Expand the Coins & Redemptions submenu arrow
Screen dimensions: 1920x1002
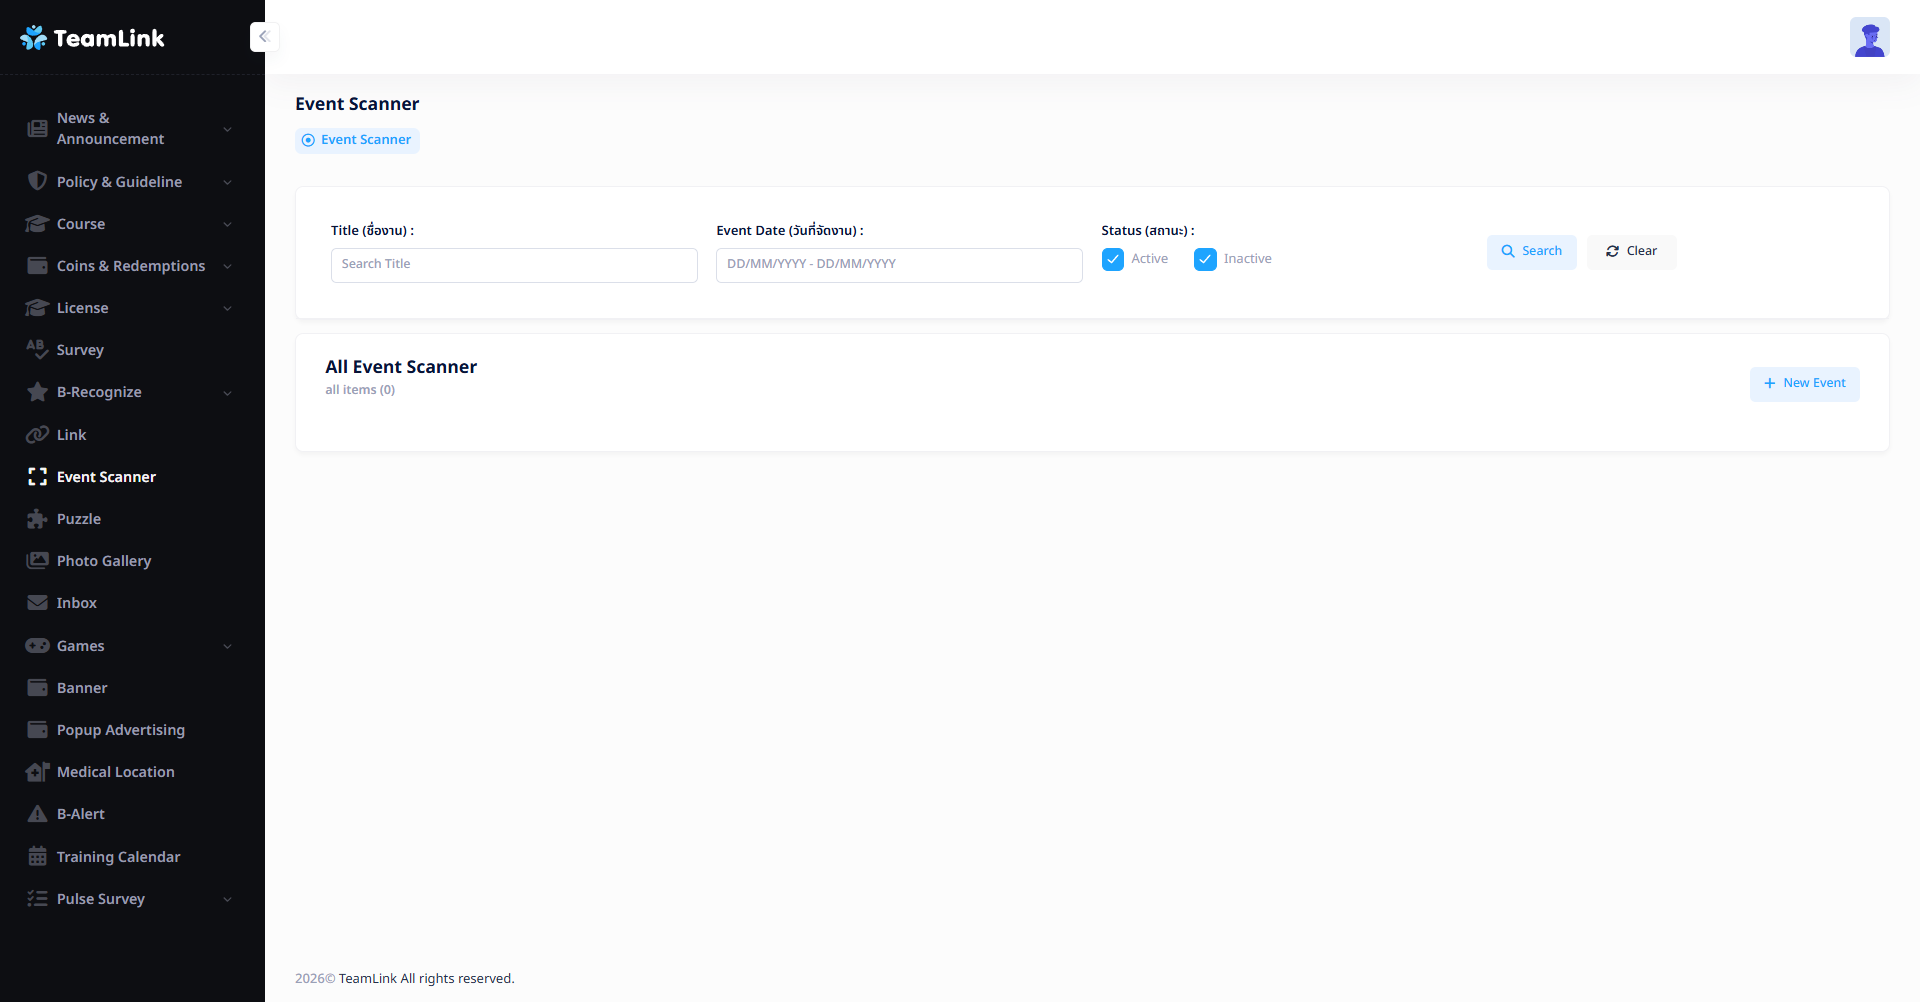pyautogui.click(x=227, y=266)
